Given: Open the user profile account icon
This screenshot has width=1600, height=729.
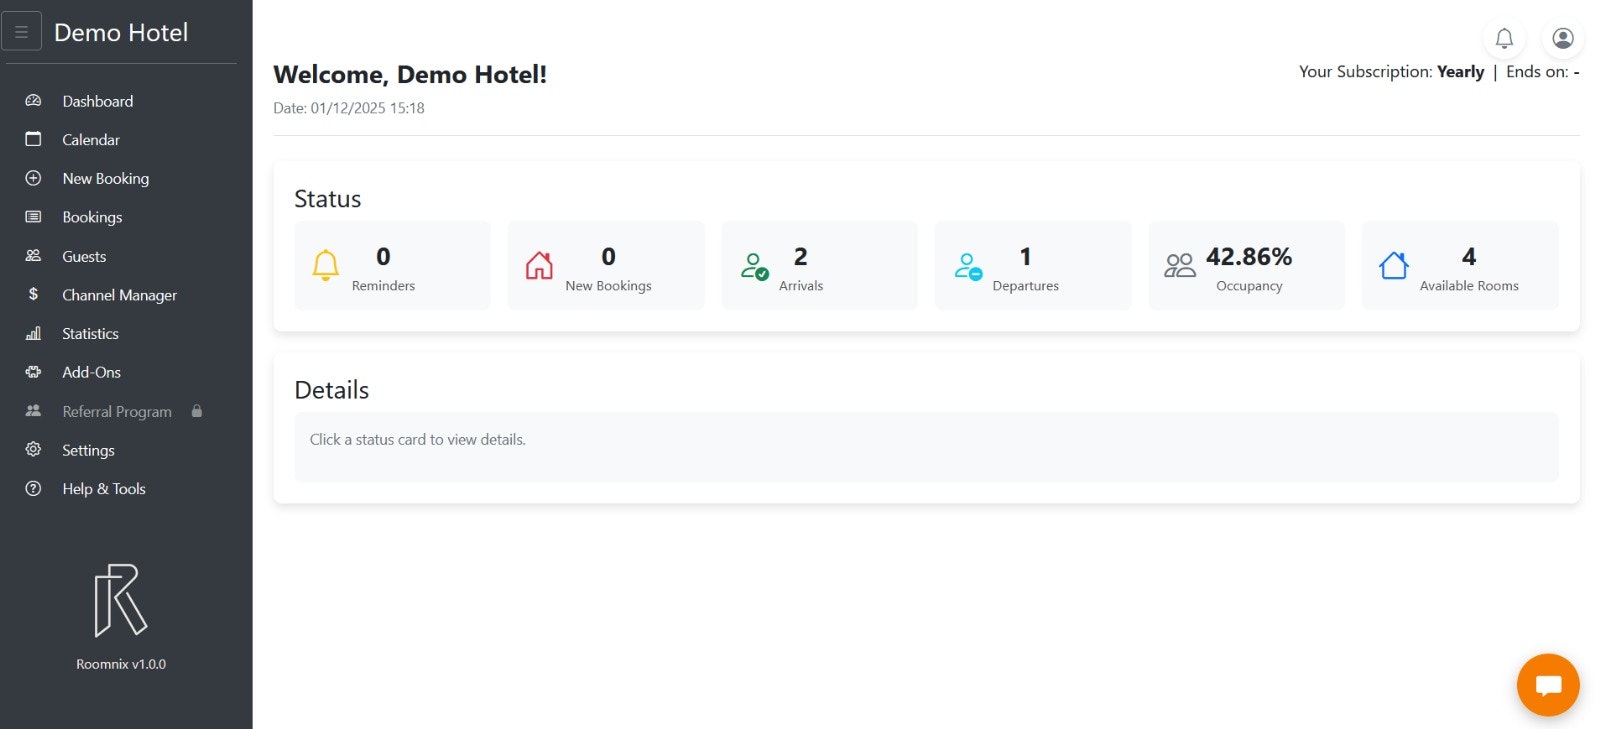Looking at the screenshot, I should coord(1563,39).
